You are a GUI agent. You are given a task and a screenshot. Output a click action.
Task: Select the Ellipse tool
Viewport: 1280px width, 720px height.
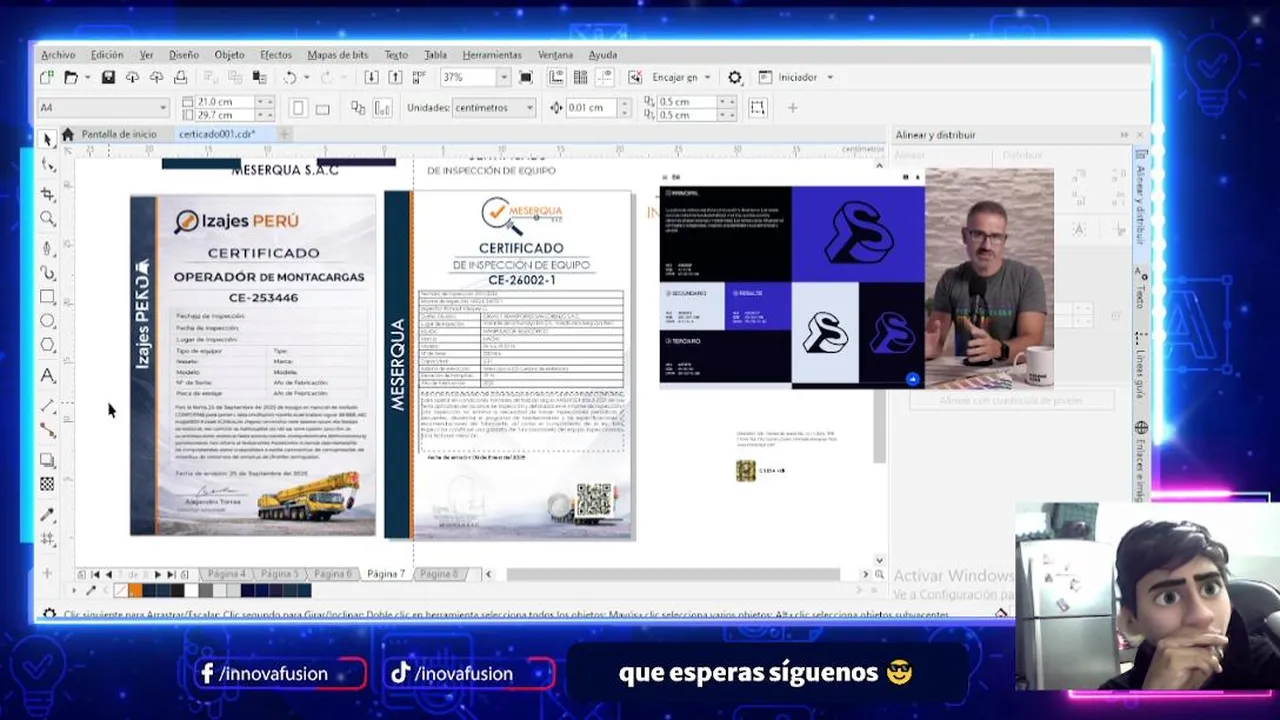[47, 321]
